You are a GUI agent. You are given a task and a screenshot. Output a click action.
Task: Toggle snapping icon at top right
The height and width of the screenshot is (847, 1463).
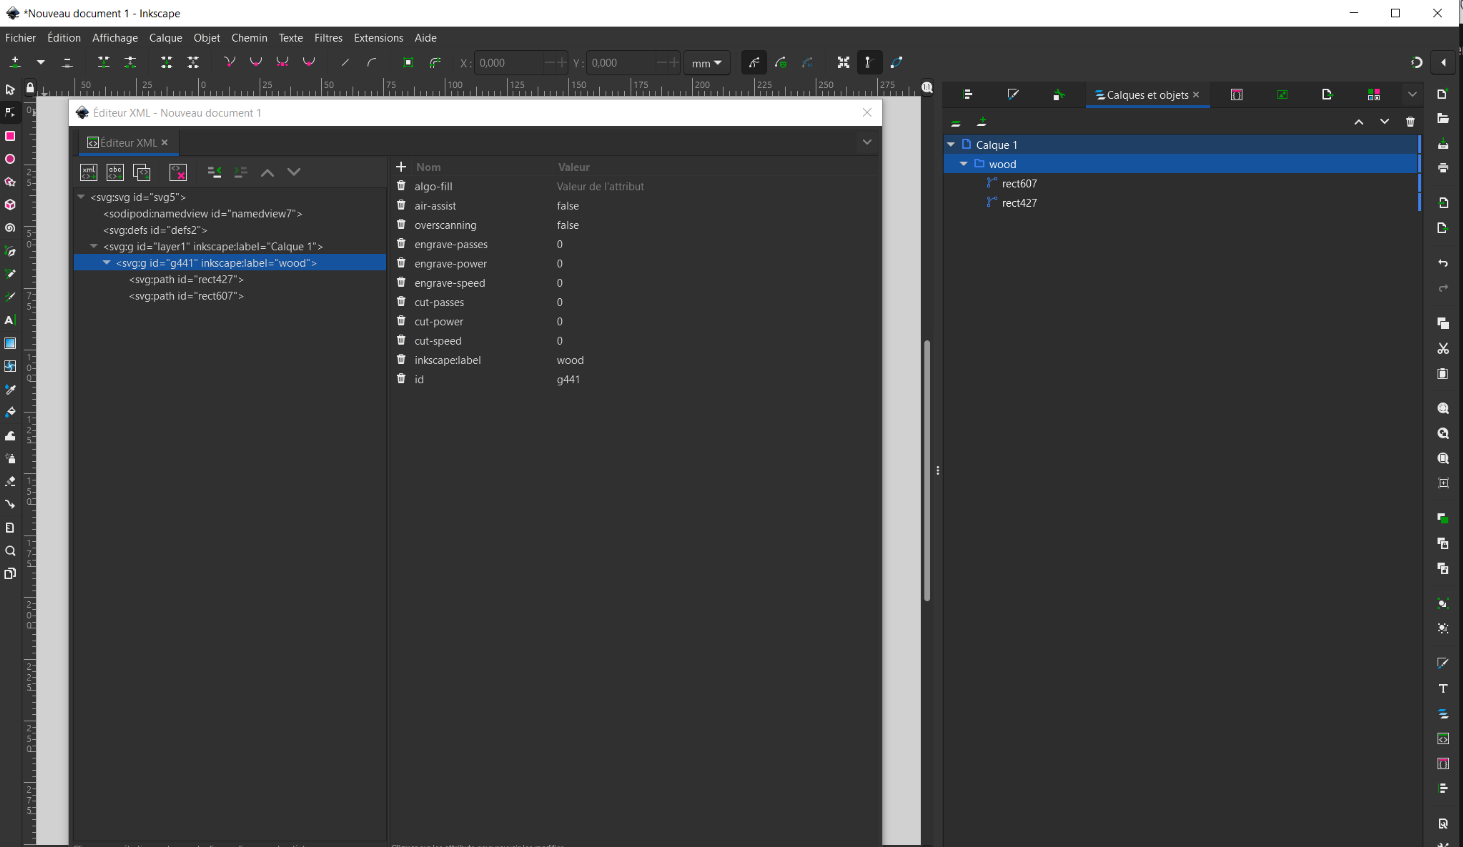pos(1416,62)
